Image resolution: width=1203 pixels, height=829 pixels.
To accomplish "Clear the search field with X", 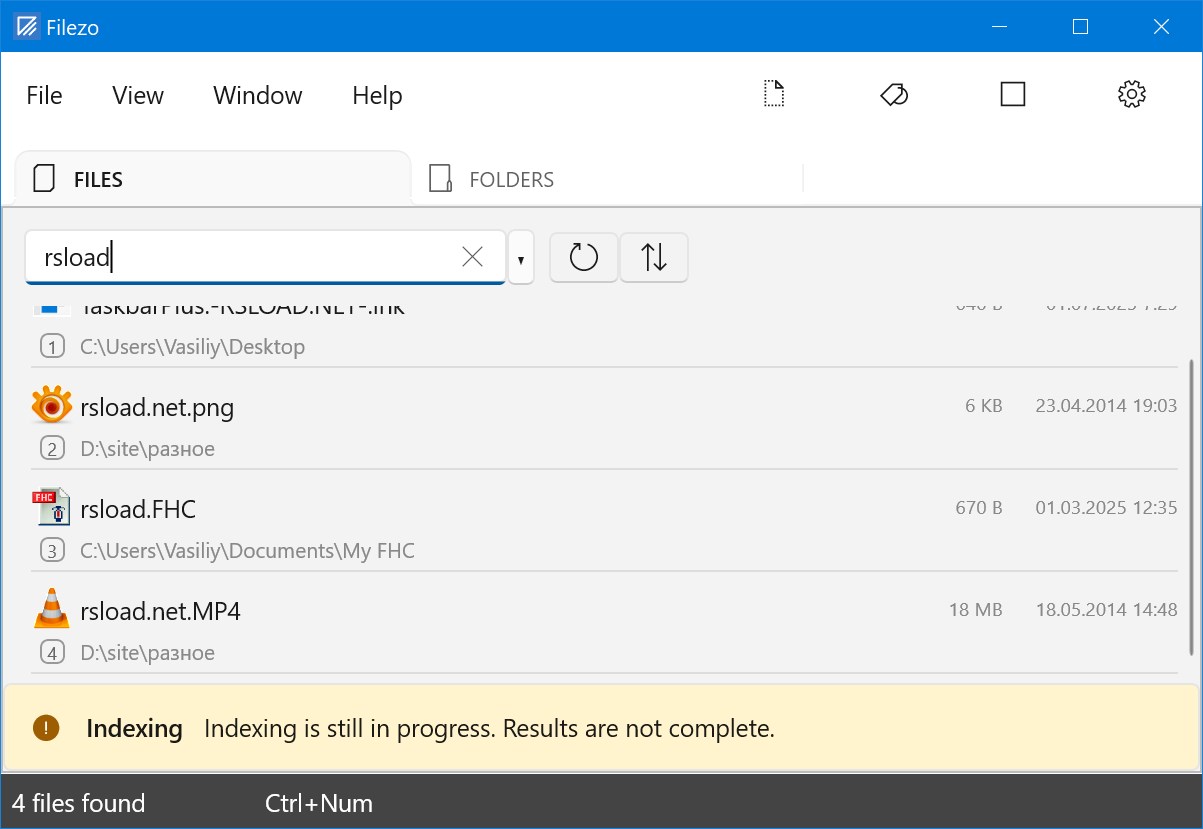I will [x=472, y=257].
